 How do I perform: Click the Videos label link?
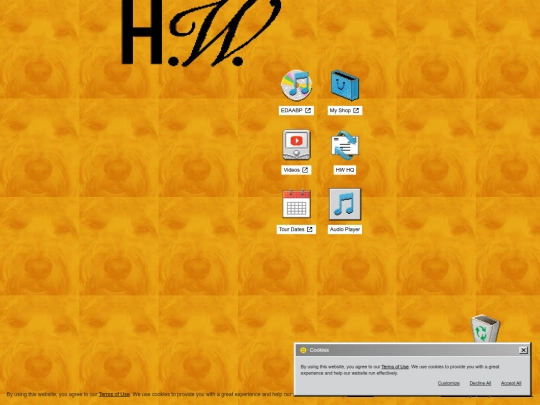click(x=296, y=170)
